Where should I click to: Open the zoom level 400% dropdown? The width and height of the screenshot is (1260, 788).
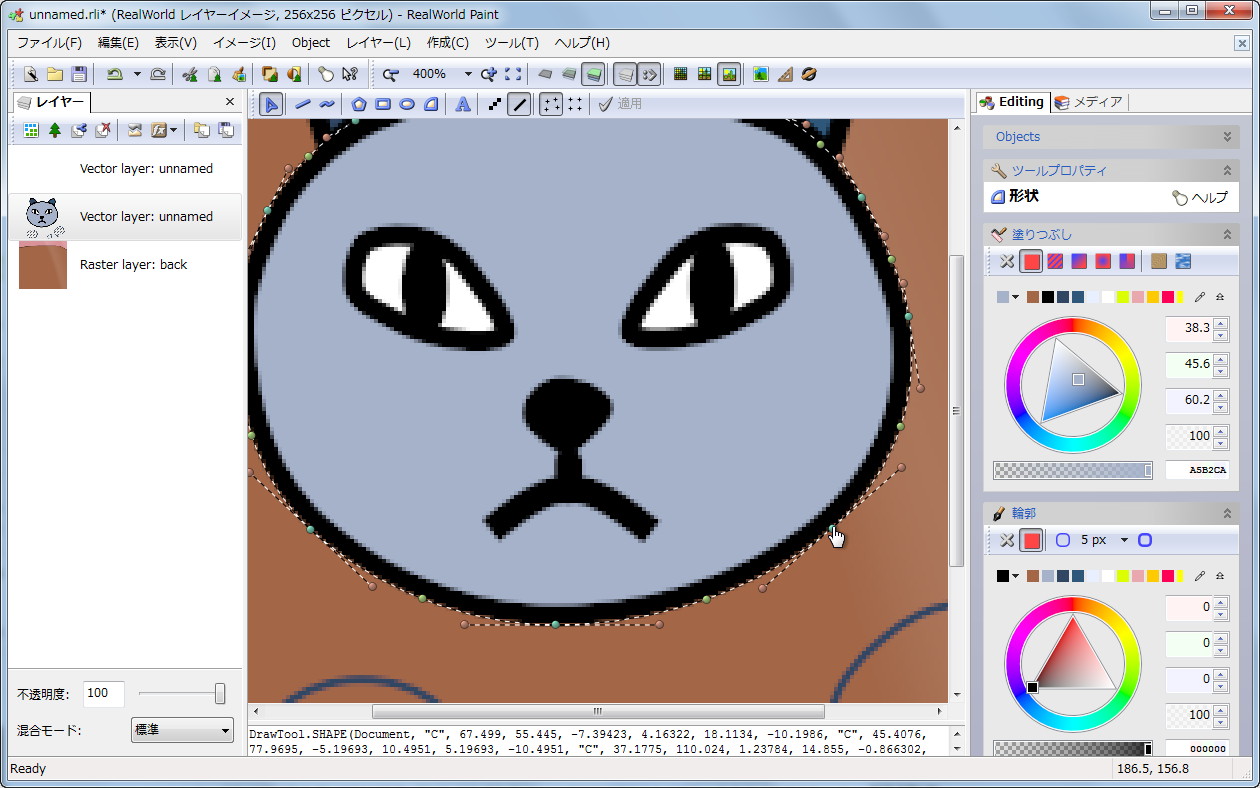pyautogui.click(x=468, y=74)
